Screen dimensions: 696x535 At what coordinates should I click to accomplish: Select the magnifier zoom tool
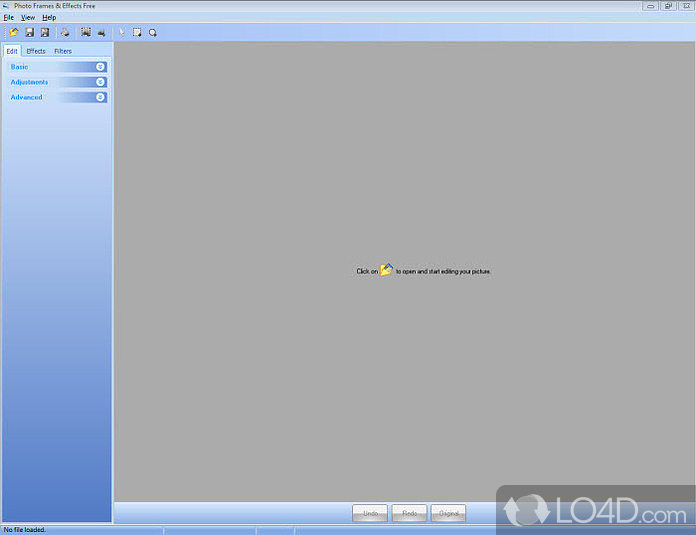pyautogui.click(x=153, y=32)
